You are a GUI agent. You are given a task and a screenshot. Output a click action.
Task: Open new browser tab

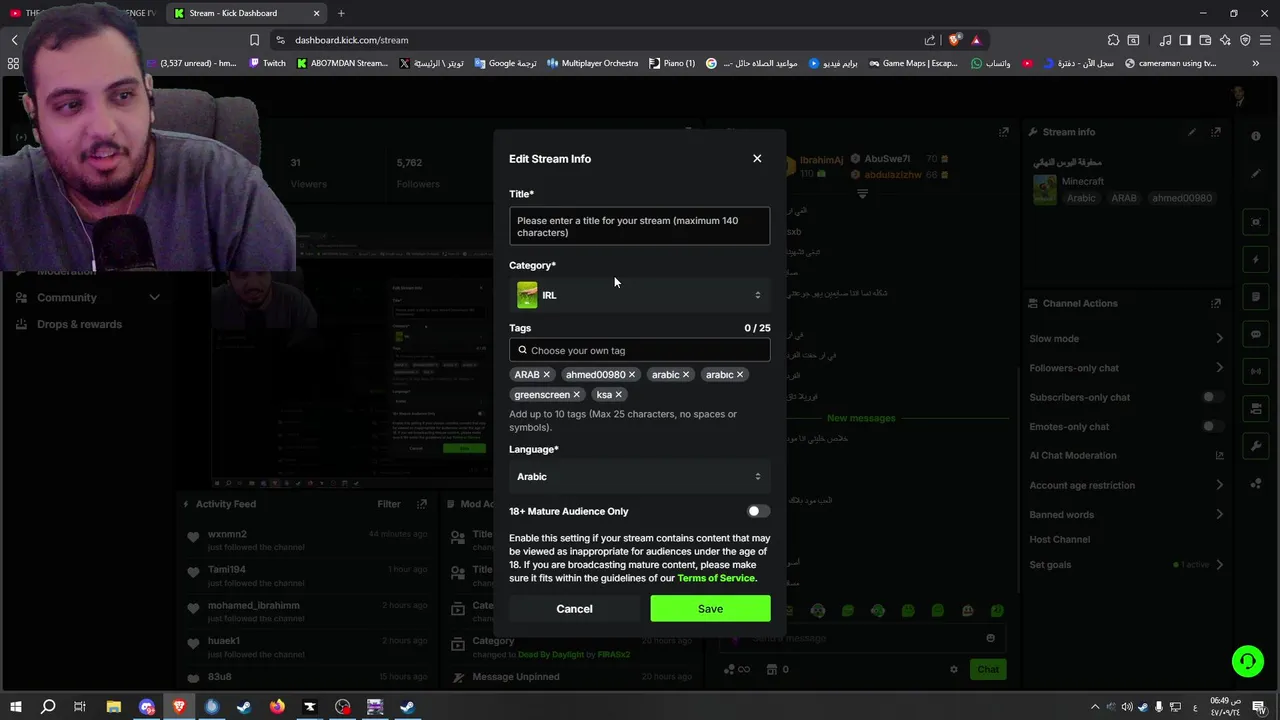click(x=341, y=13)
